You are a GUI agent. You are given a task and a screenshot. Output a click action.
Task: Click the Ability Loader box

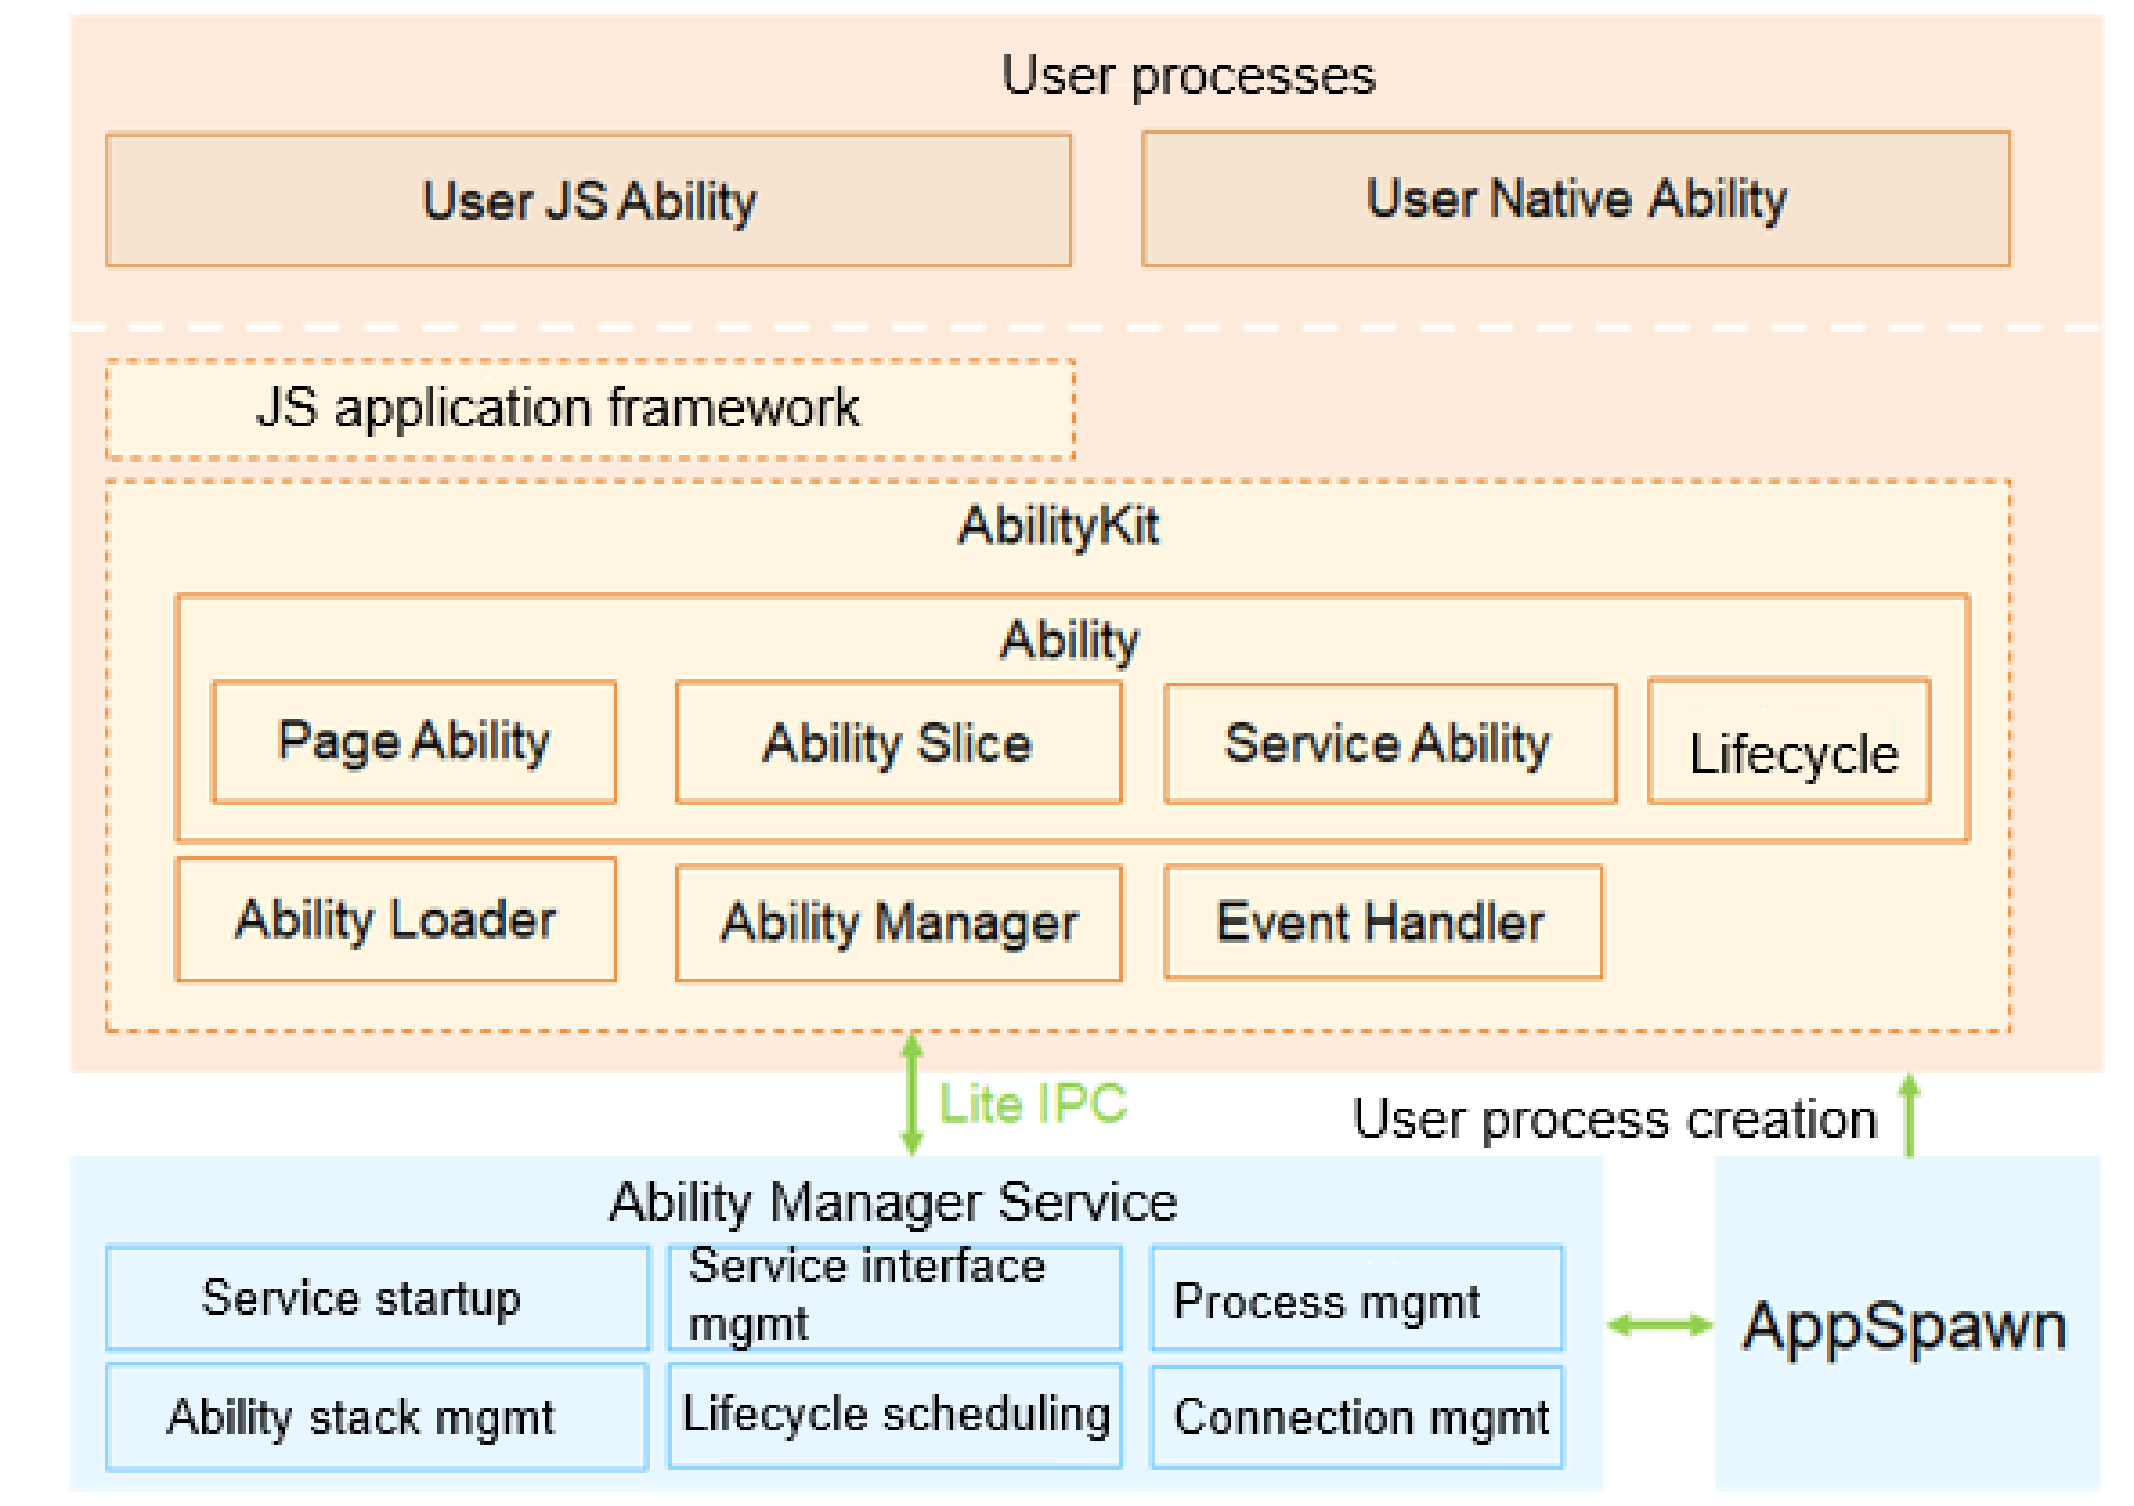coord(395,919)
